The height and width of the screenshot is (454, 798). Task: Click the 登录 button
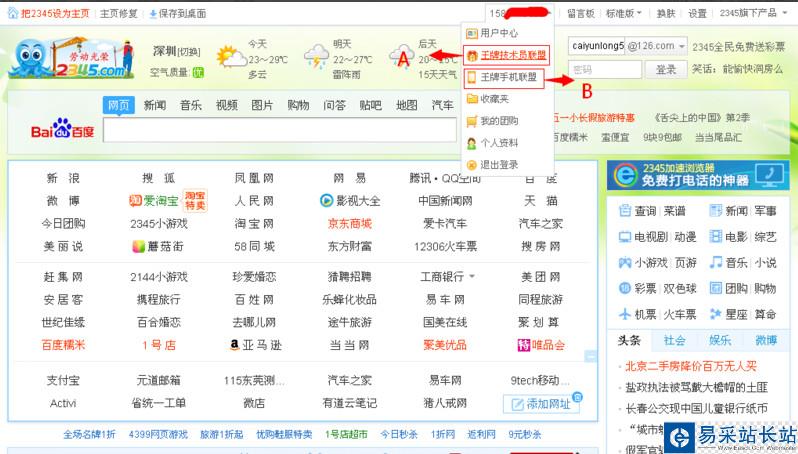(x=666, y=69)
